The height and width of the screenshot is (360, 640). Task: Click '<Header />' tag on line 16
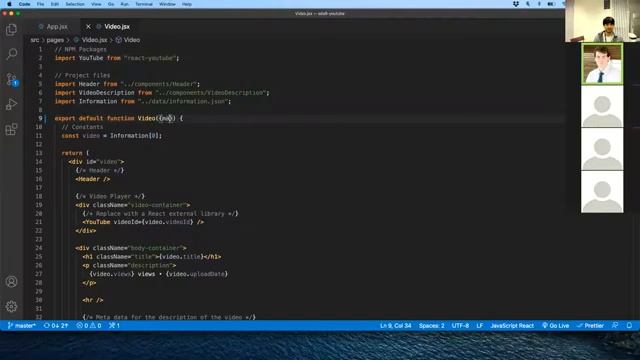pyautogui.click(x=93, y=179)
